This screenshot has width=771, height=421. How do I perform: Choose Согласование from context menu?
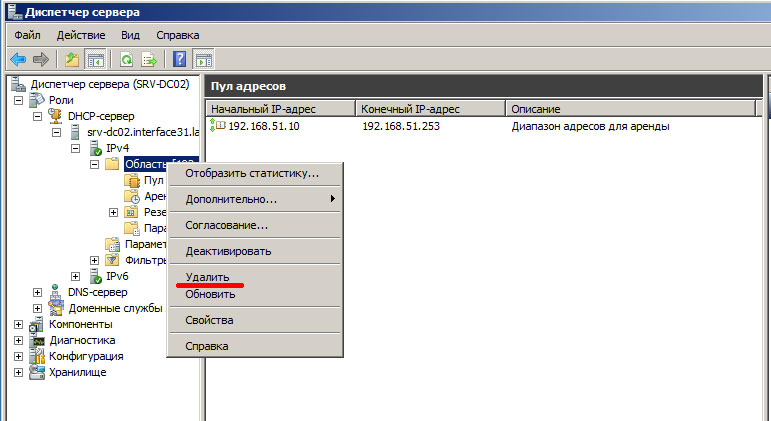tap(255, 225)
